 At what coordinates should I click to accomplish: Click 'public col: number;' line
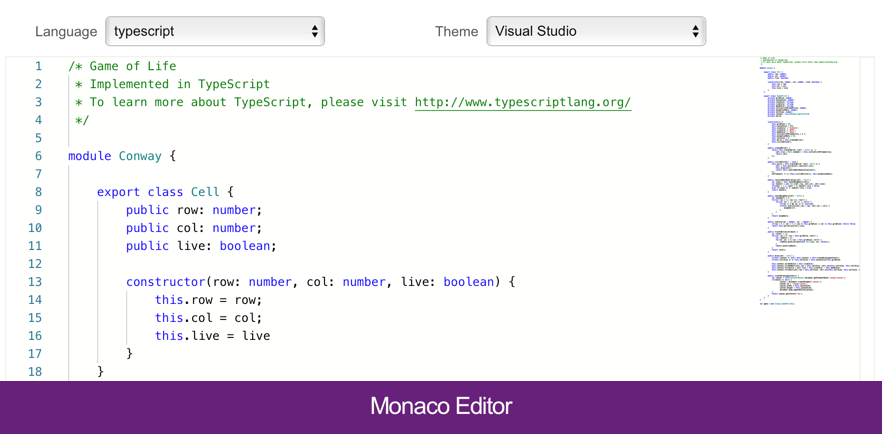pos(194,228)
